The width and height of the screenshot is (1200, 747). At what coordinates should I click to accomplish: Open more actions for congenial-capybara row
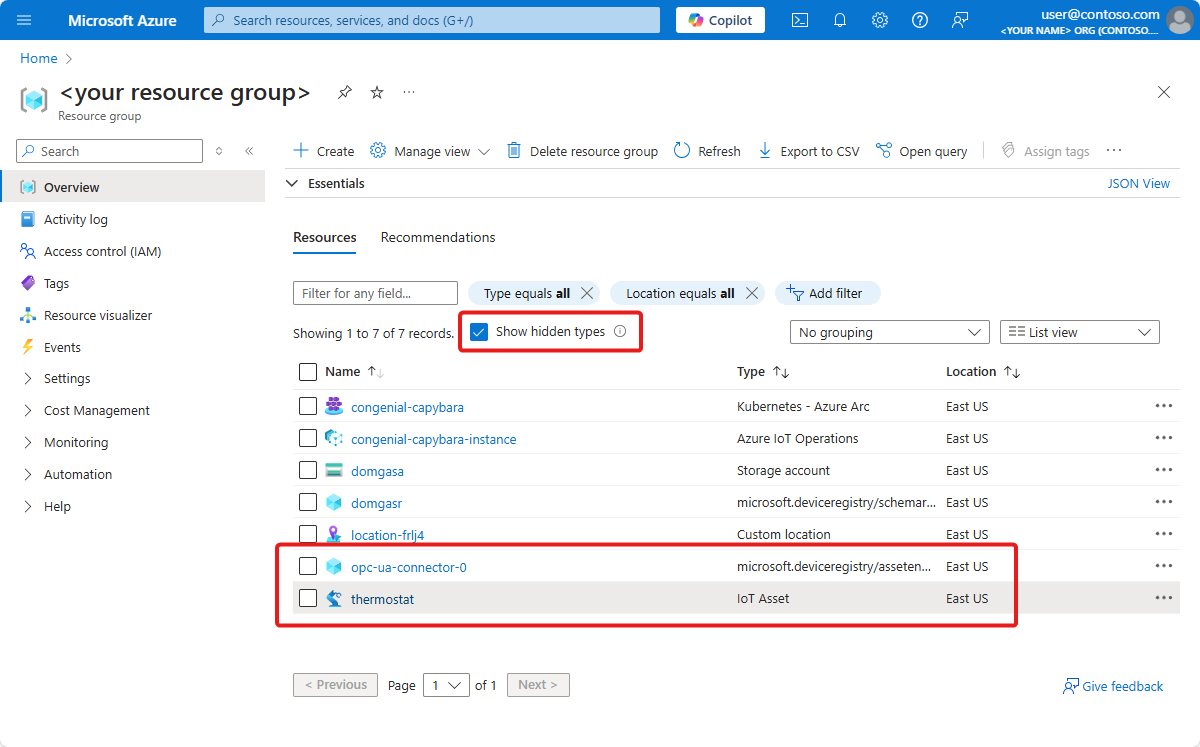tap(1163, 407)
